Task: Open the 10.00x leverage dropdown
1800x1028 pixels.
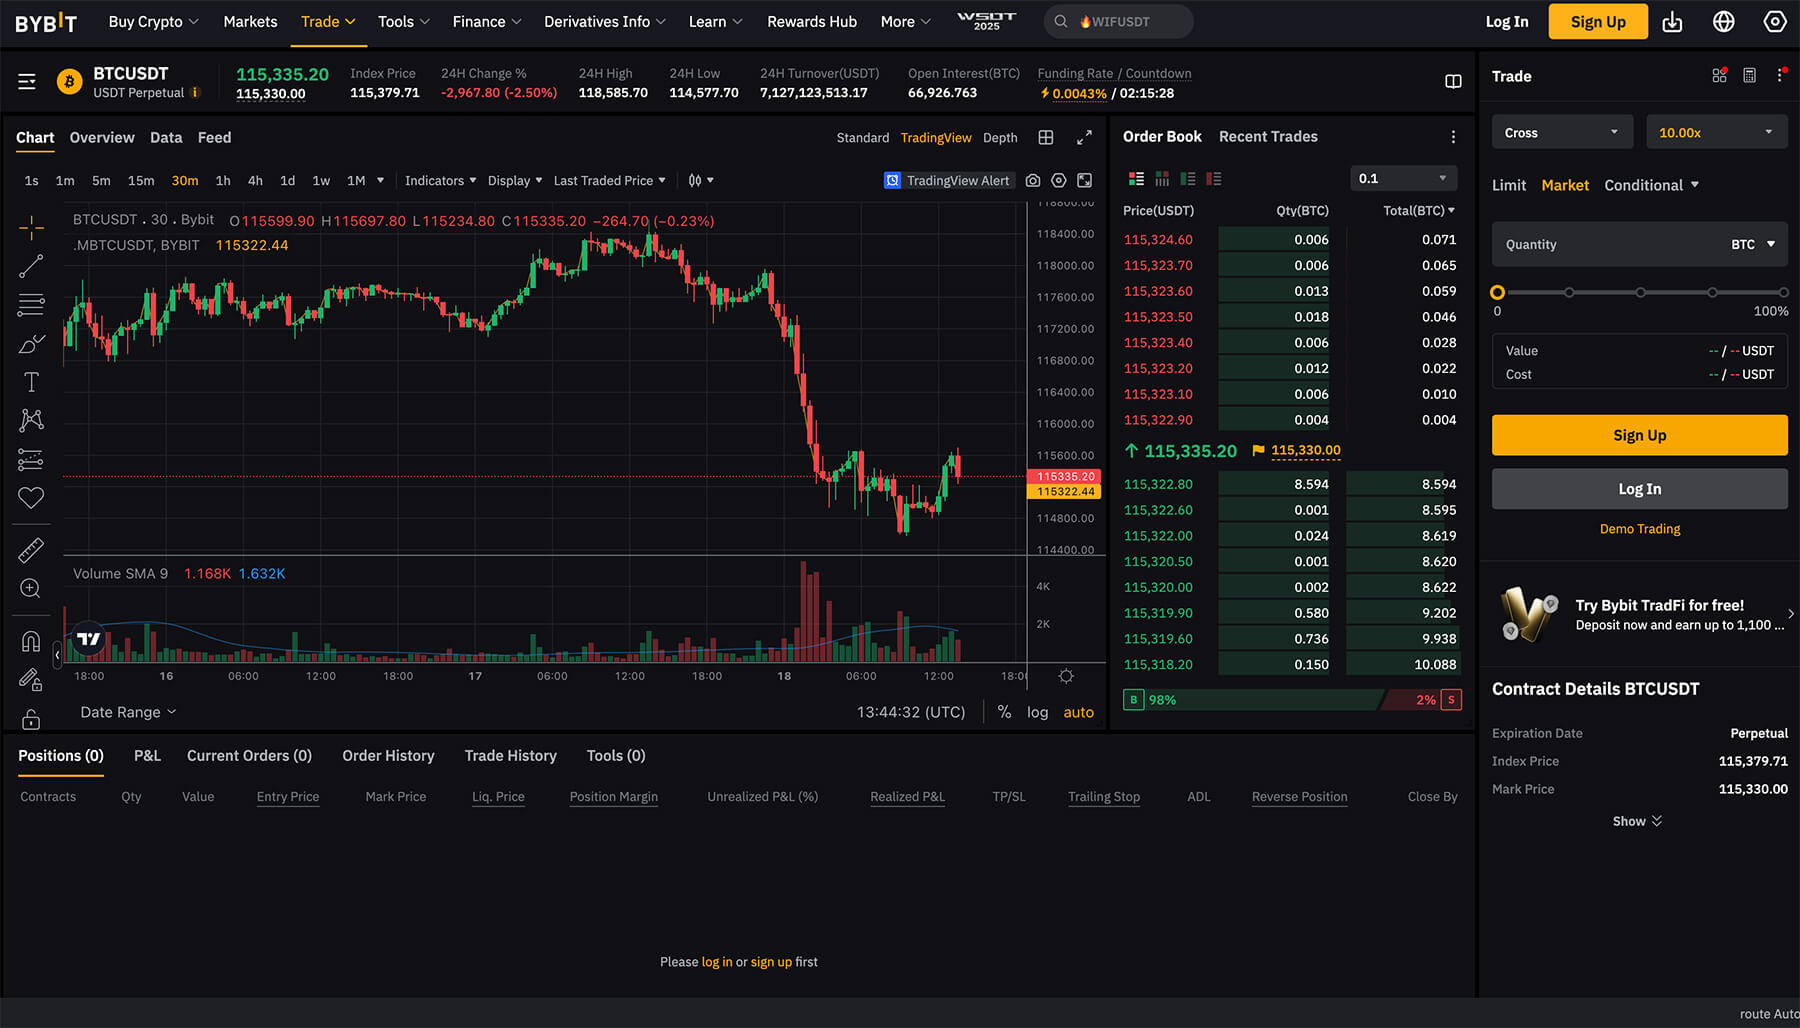Action: coord(1715,132)
